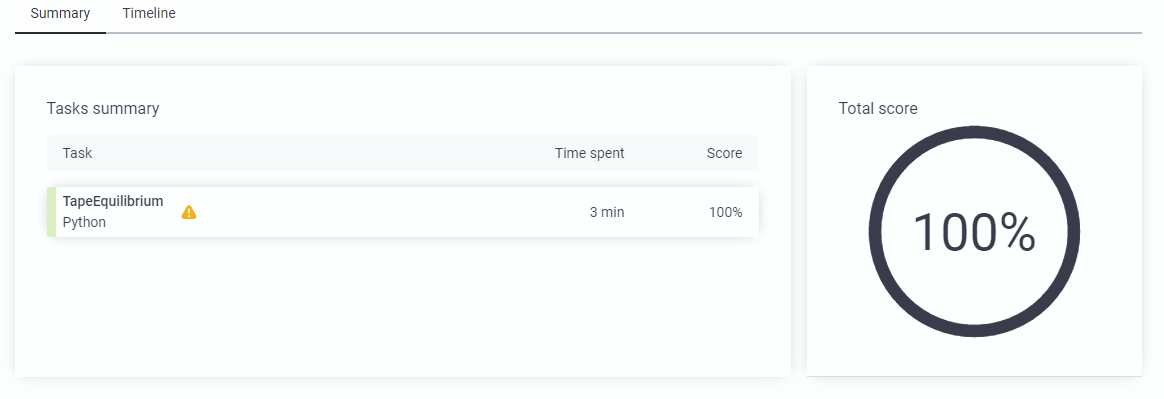Click the Time spent column header
Screen dimensions: 1164x399
point(589,153)
